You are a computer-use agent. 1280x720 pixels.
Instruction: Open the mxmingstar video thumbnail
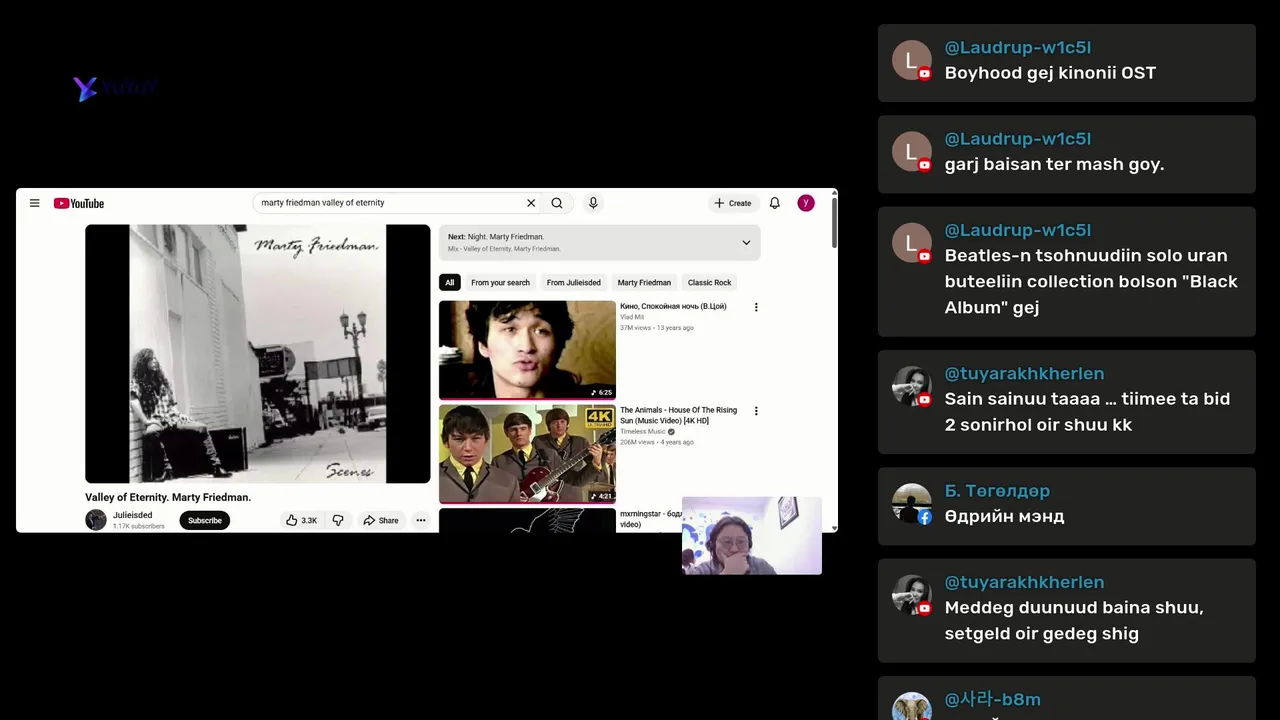point(527,520)
